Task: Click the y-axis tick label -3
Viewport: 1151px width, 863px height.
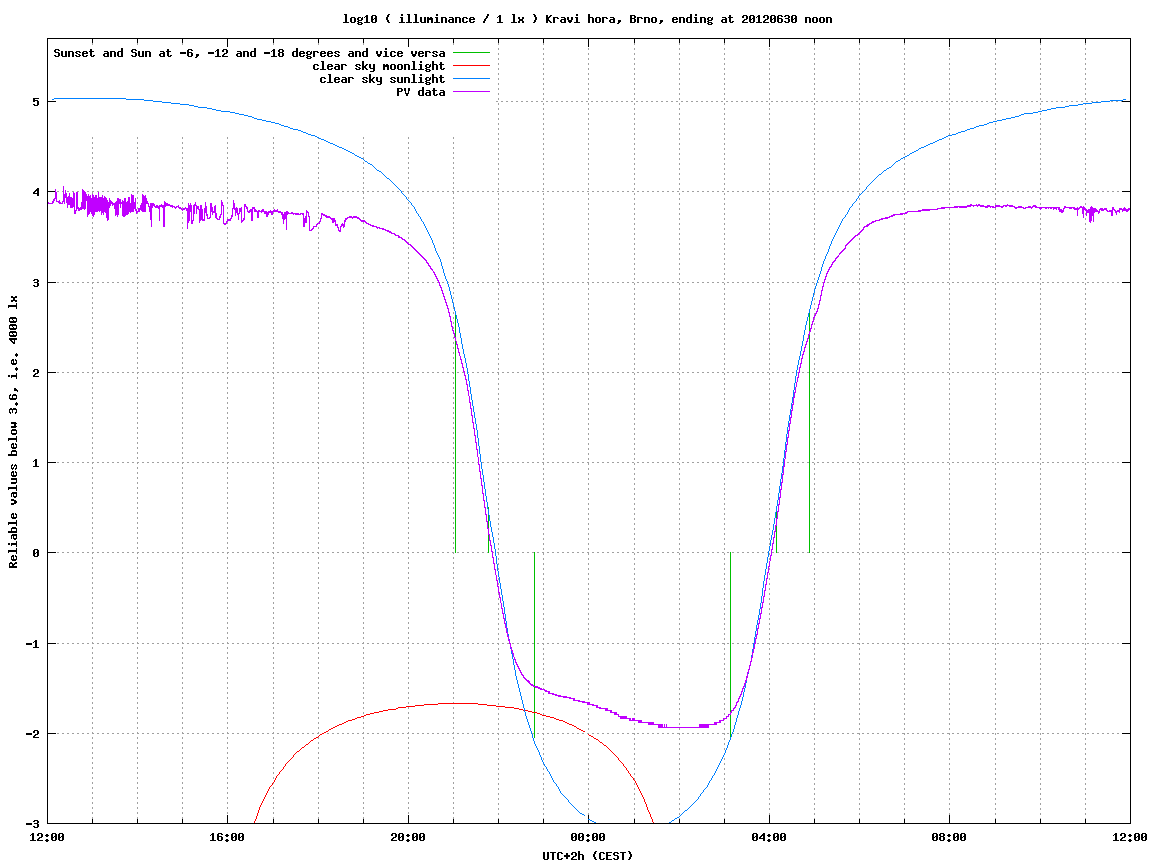Action: 32,824
